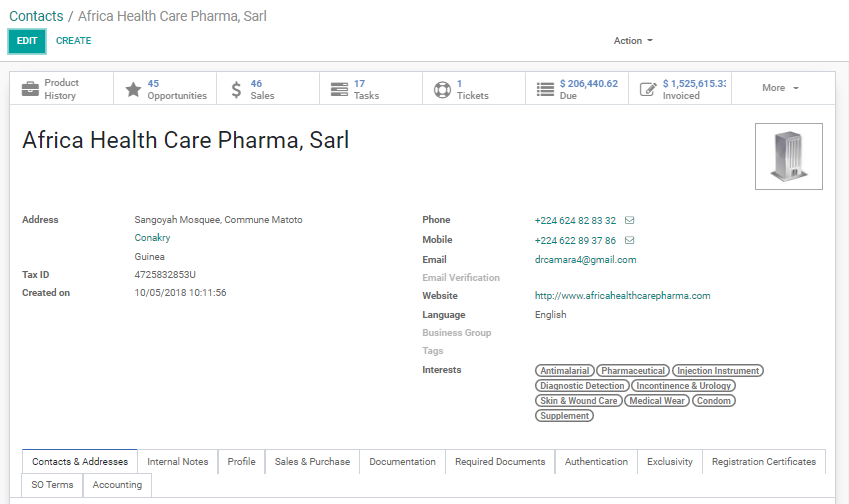The width and height of the screenshot is (849, 504).
Task: Open the 46 Sales stat button
Action: click(x=268, y=88)
